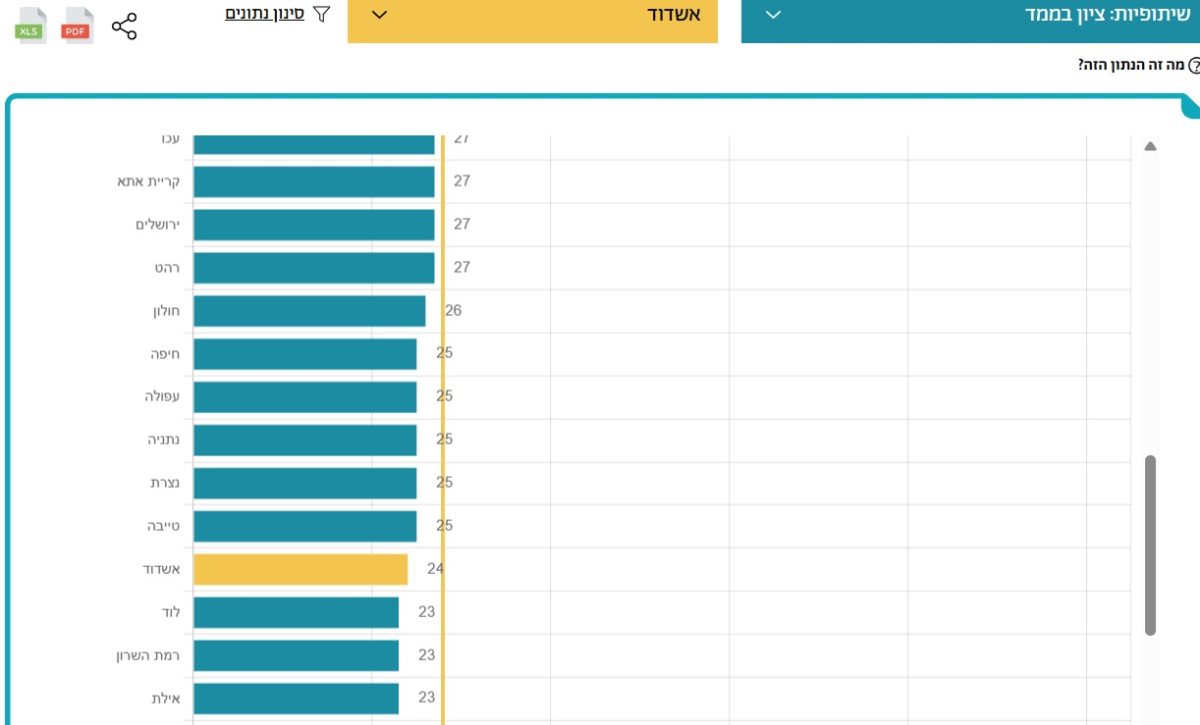The image size is (1200, 725).
Task: Click the חולון bar showing 26
Action: [309, 311]
